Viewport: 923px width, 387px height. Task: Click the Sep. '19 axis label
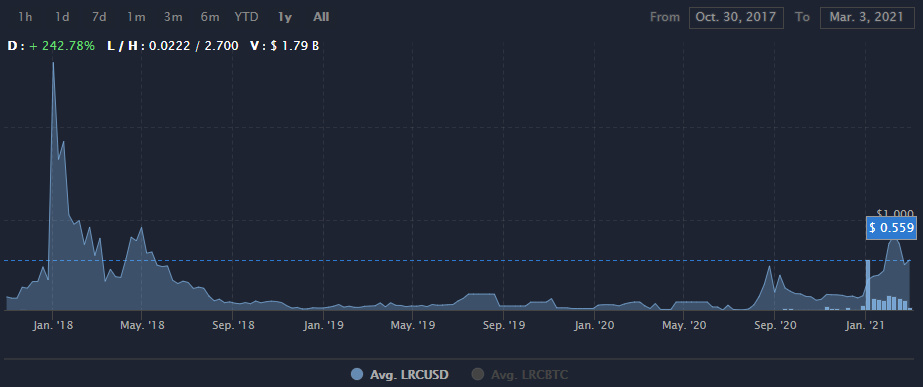pos(503,325)
